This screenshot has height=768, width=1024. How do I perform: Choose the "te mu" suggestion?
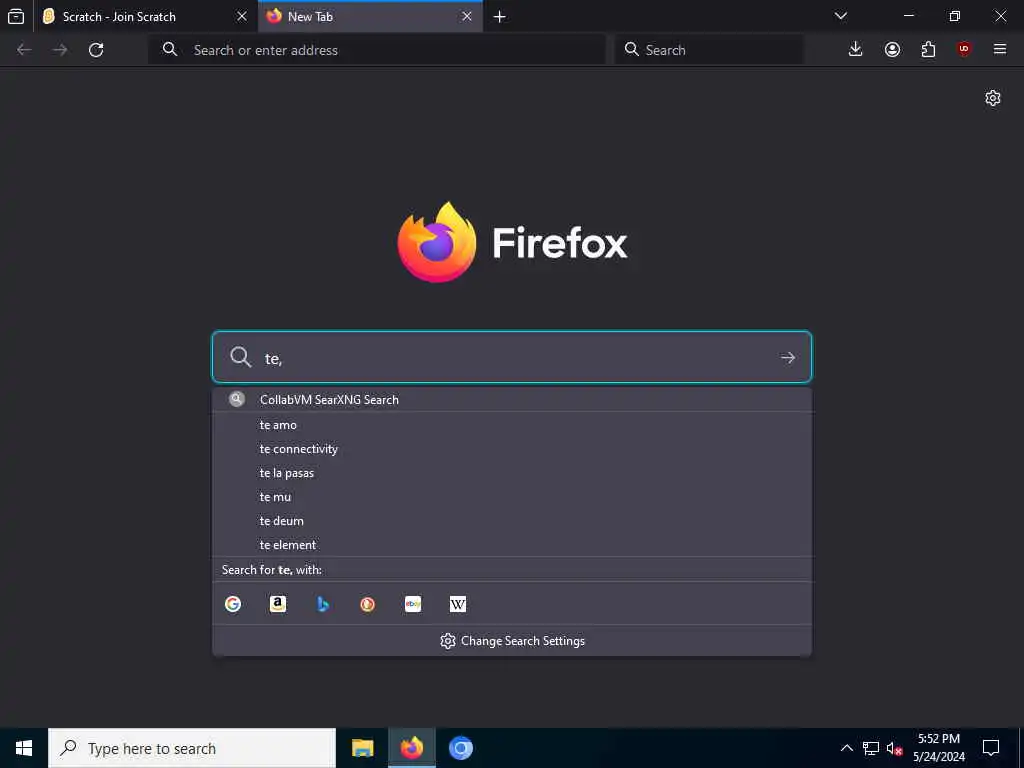[512, 497]
